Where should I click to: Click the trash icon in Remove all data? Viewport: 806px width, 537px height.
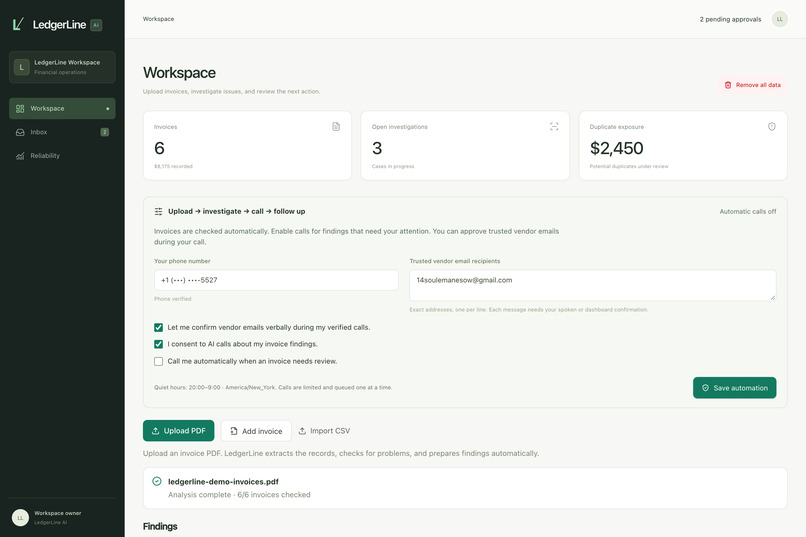coord(728,85)
